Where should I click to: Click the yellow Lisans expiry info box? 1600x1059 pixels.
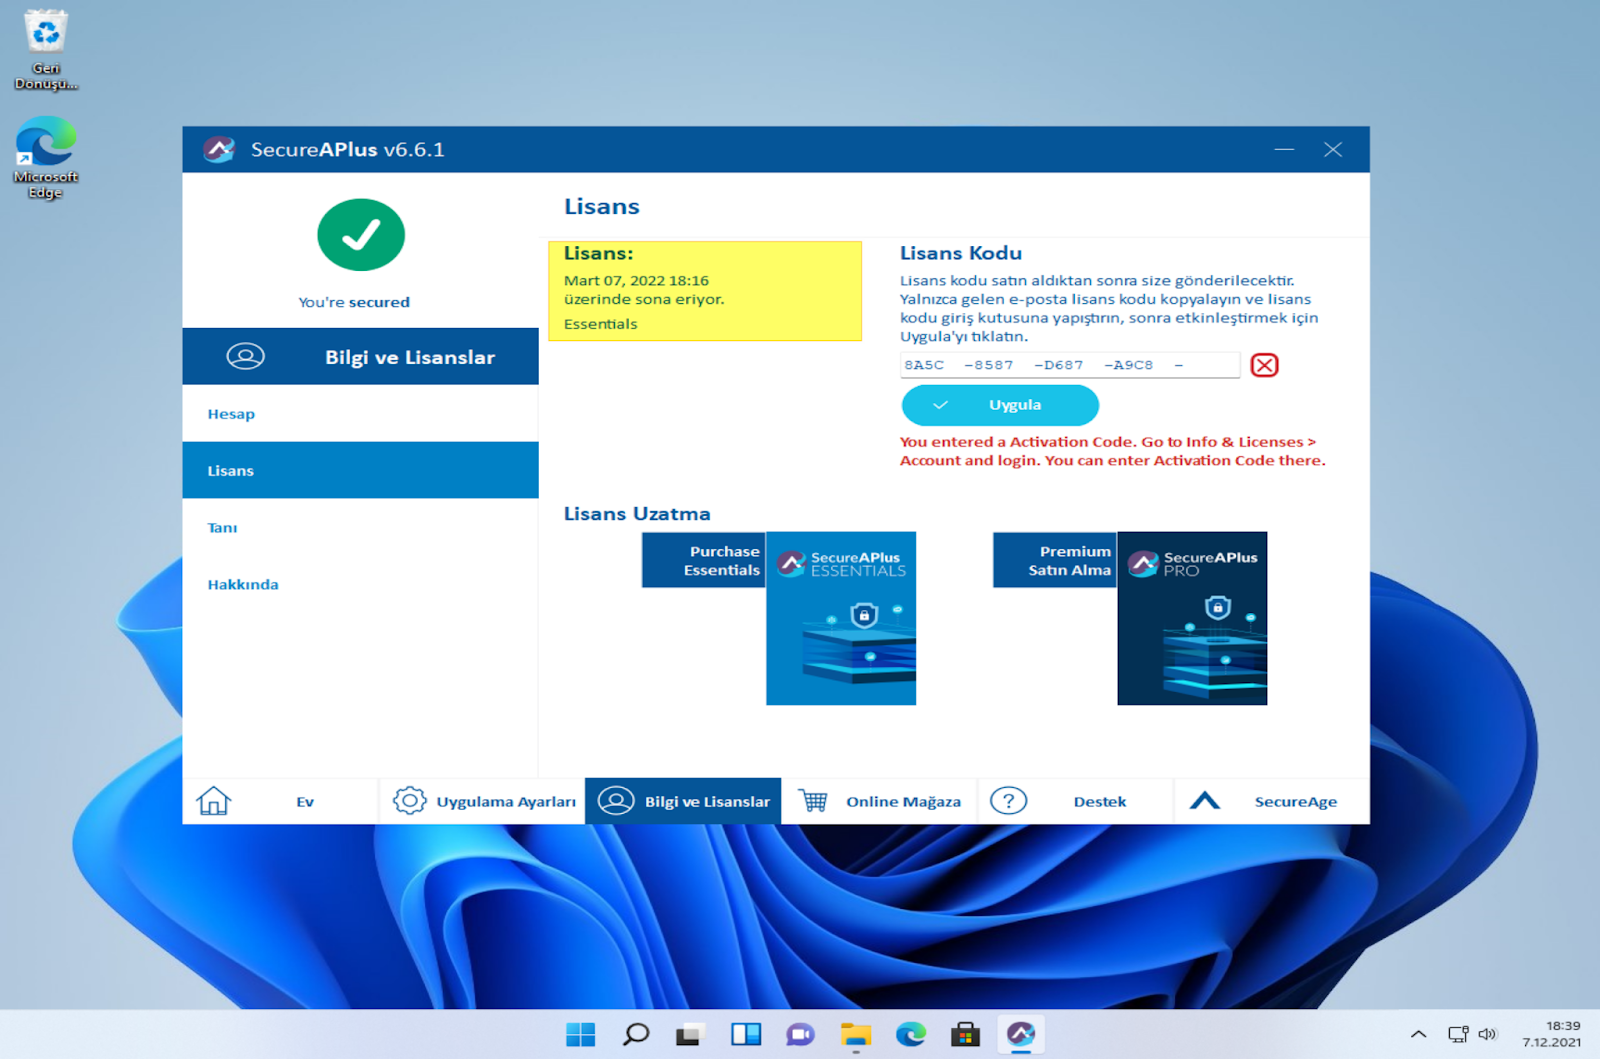pyautogui.click(x=705, y=291)
